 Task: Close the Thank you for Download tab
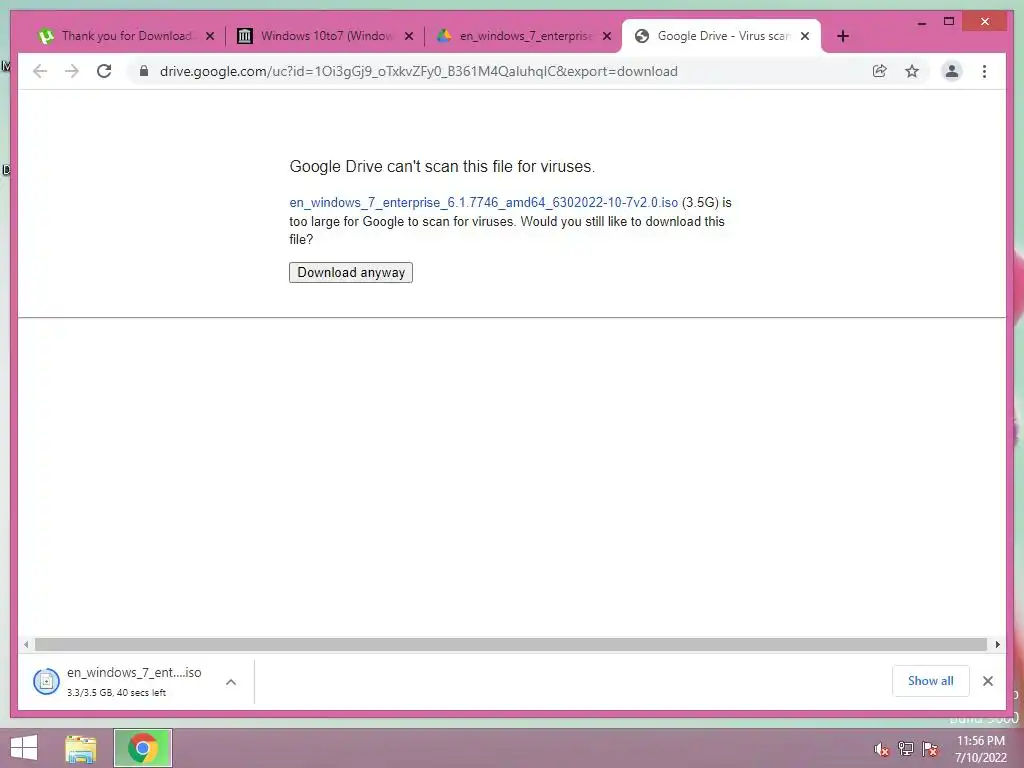(x=210, y=36)
